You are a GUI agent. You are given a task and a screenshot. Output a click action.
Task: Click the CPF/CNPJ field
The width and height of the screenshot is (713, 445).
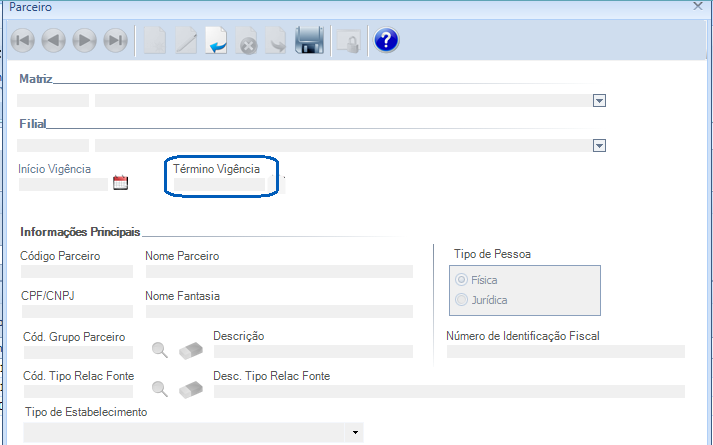pos(77,311)
